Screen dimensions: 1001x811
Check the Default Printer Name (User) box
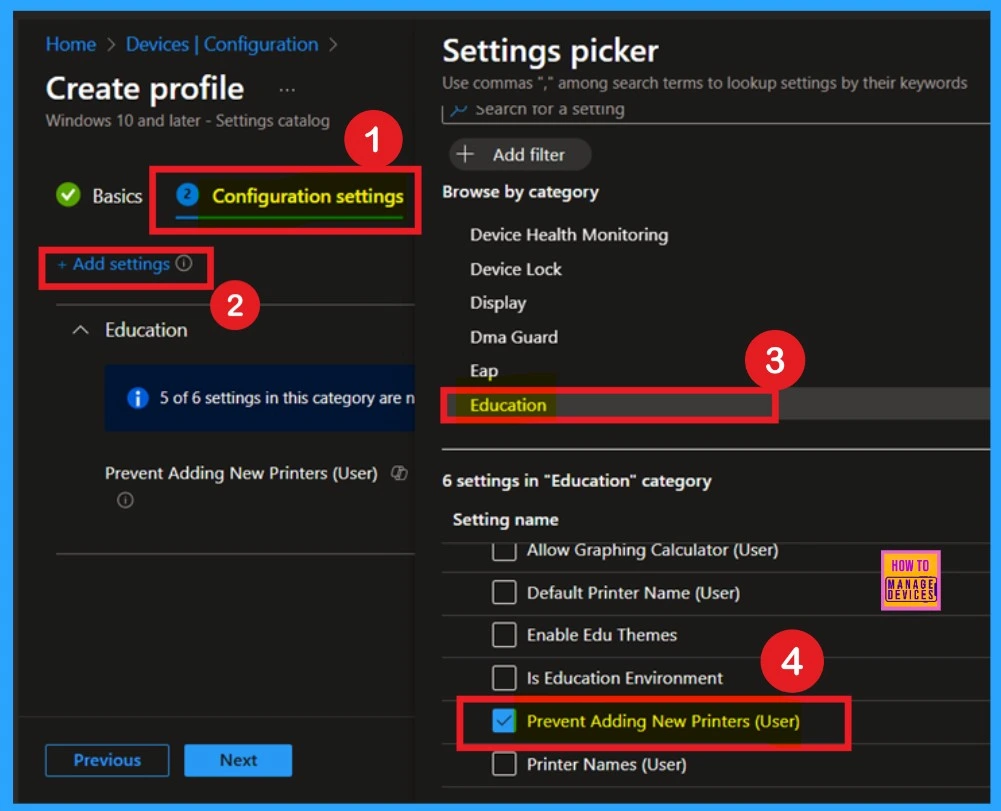[x=504, y=593]
